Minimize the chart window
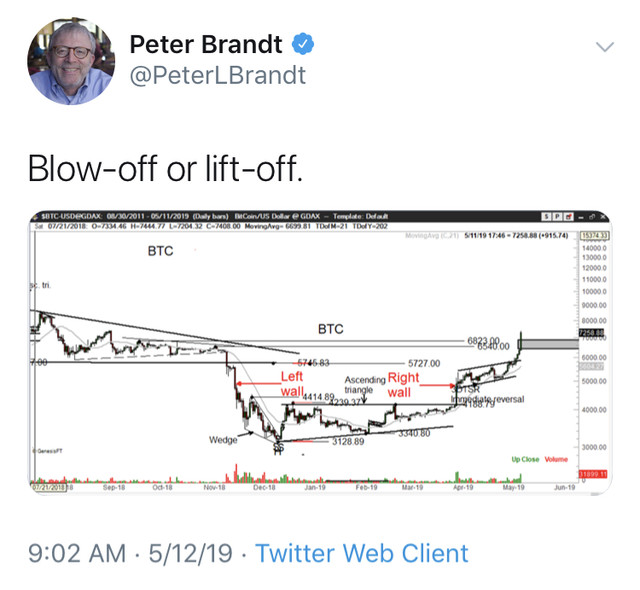This screenshot has width=640, height=590. (581, 217)
